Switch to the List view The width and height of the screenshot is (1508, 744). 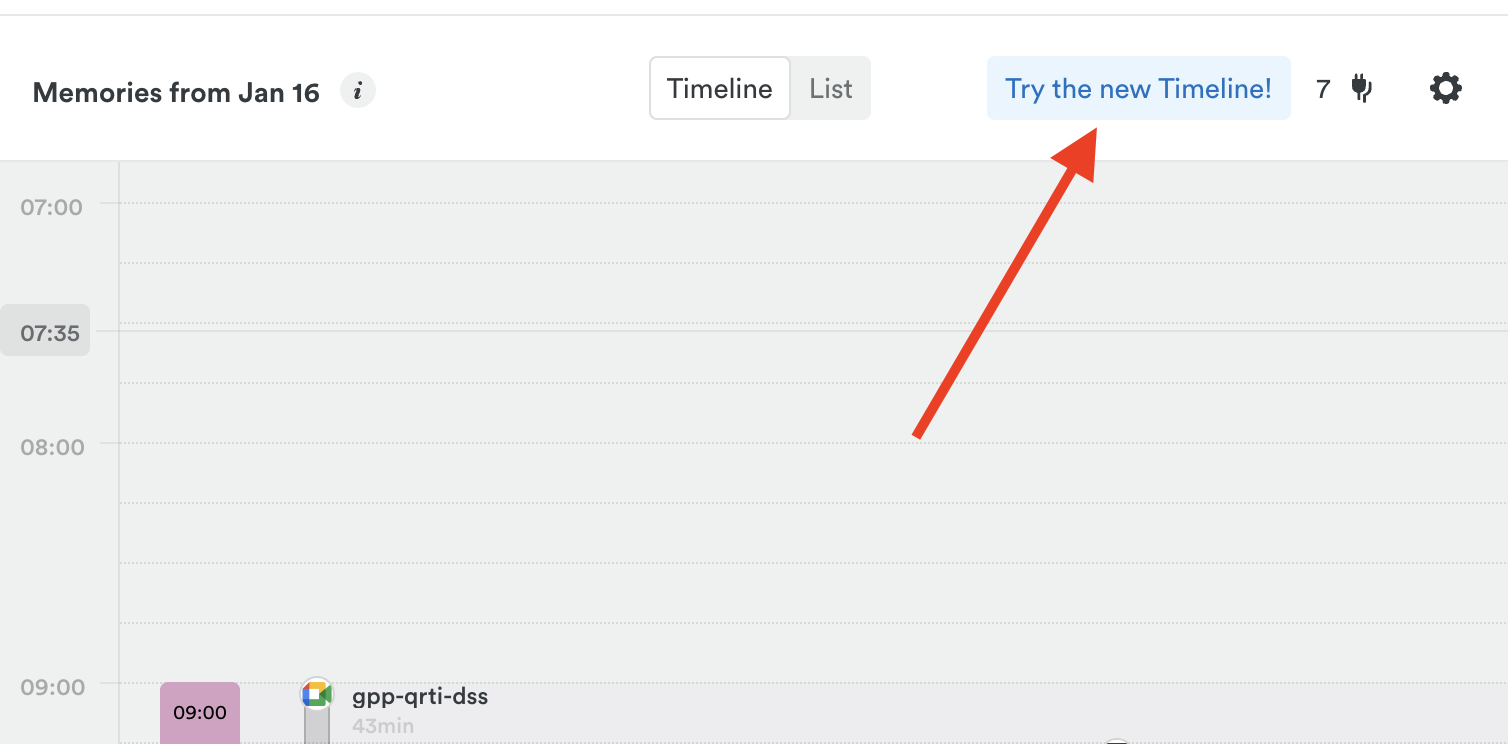[830, 88]
